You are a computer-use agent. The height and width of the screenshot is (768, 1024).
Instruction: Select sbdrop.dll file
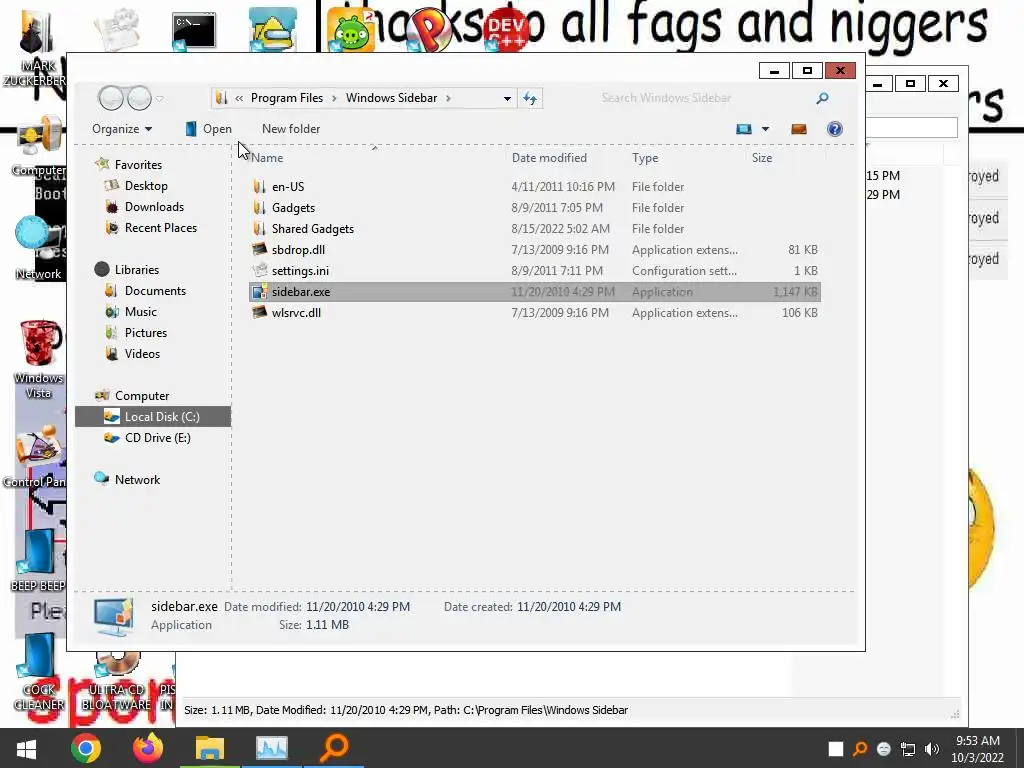[x=535, y=249]
